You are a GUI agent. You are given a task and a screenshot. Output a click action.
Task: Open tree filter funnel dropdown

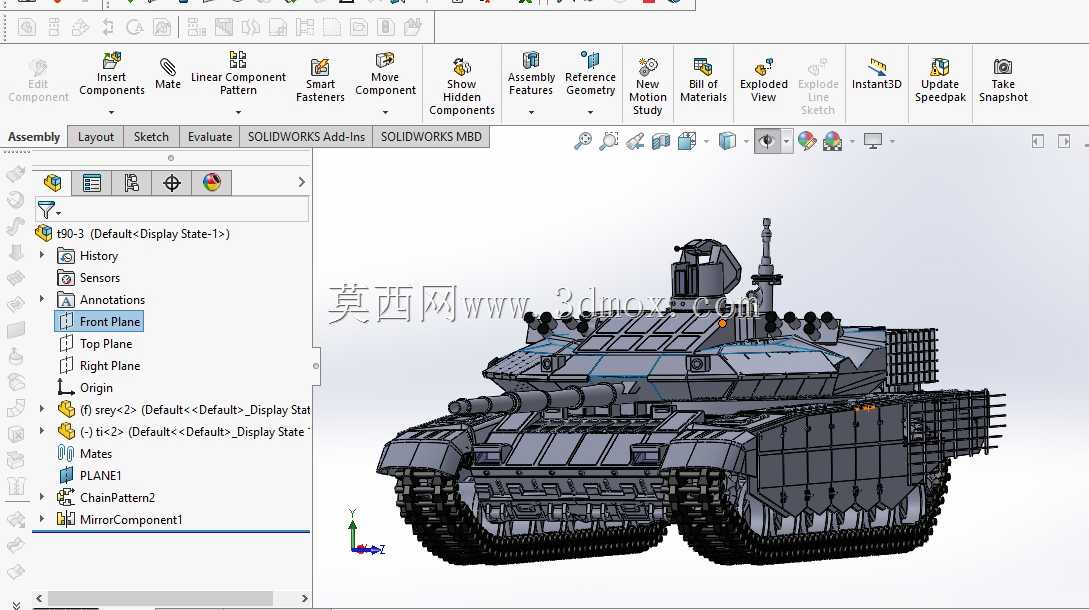tap(49, 210)
